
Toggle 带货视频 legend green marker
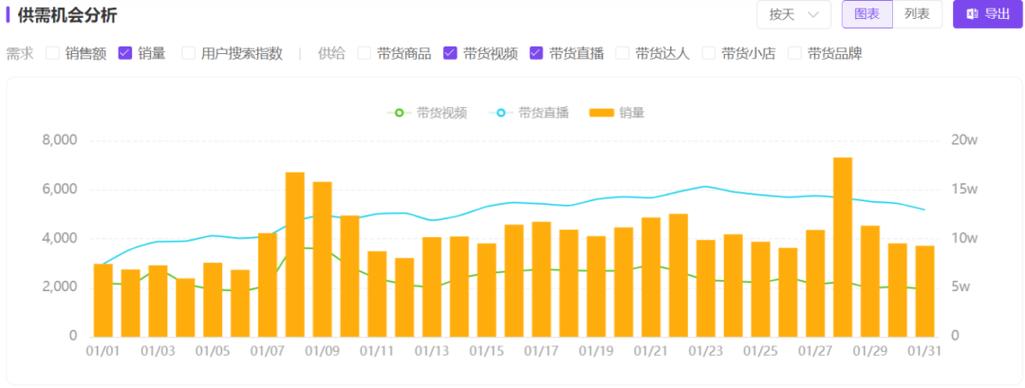[x=399, y=113]
